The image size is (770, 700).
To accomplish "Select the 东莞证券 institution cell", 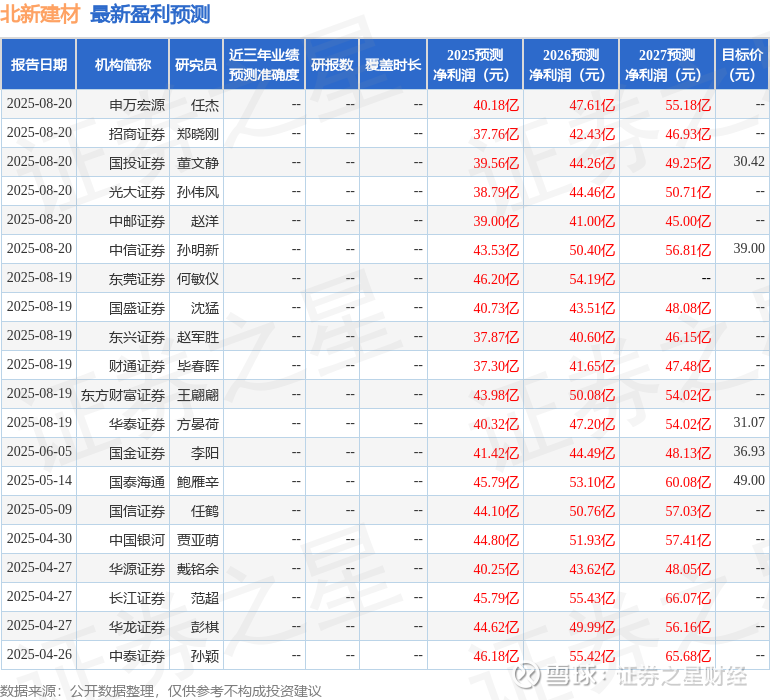I will [x=123, y=279].
